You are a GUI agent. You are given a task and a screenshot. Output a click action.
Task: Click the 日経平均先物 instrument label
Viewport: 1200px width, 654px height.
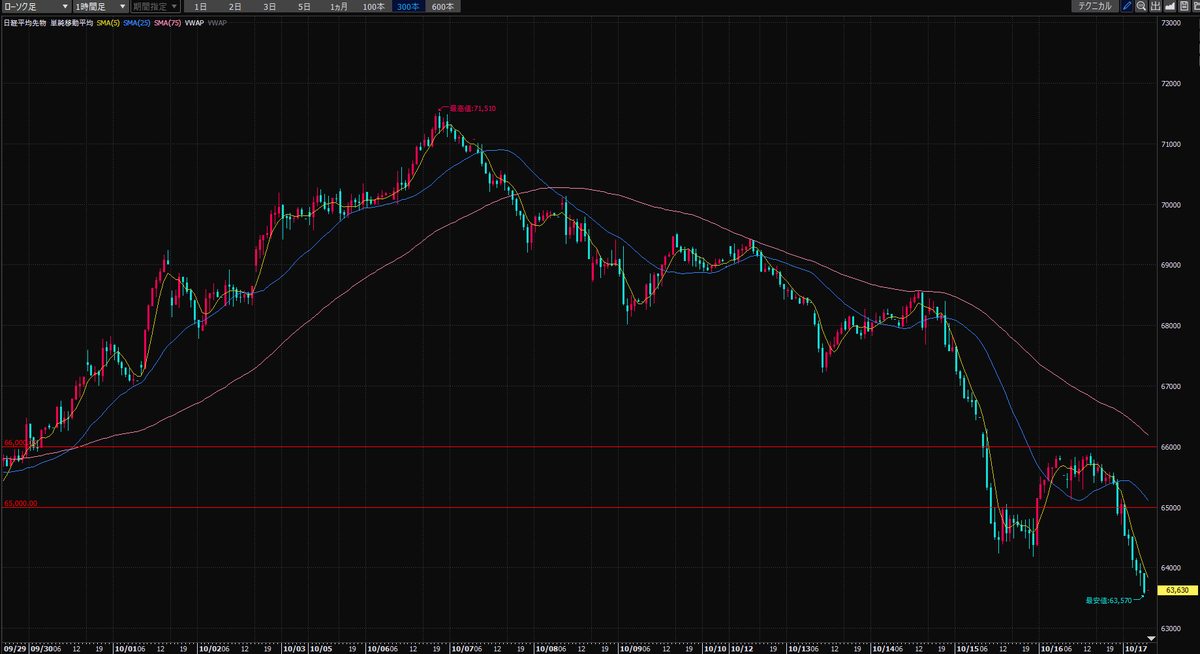[24, 22]
